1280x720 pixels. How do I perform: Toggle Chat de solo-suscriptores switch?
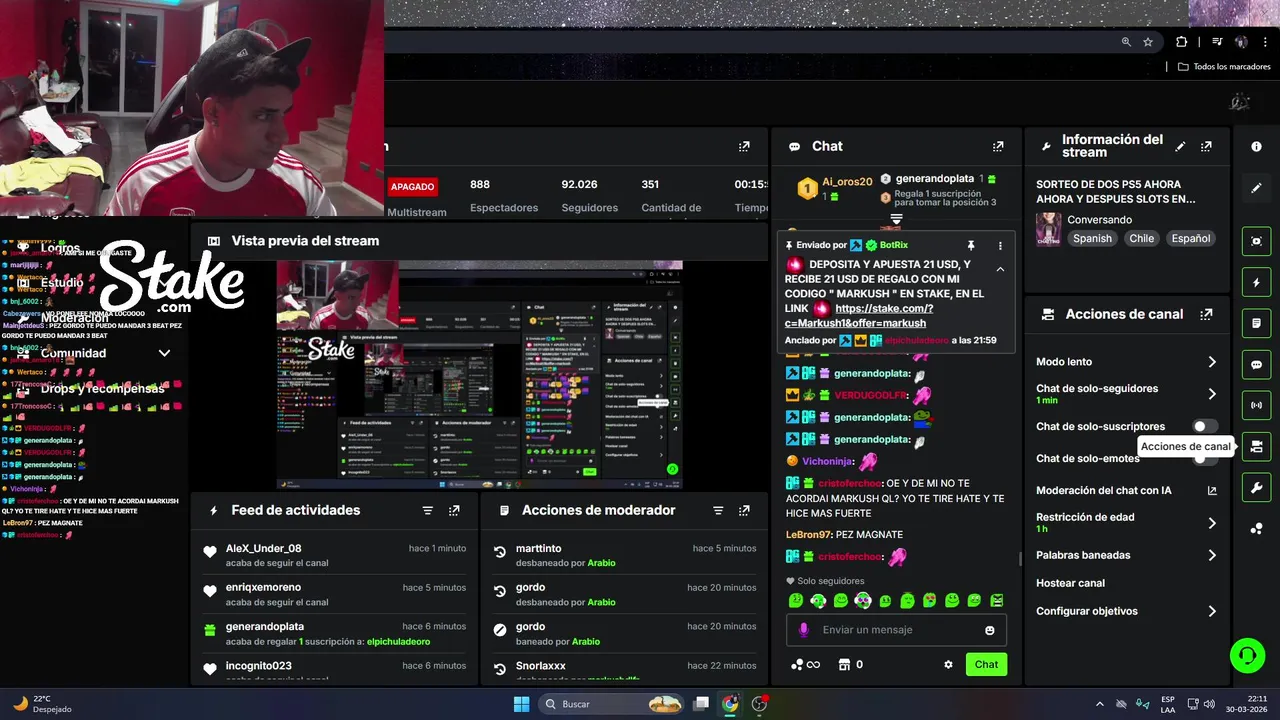tap(1205, 426)
